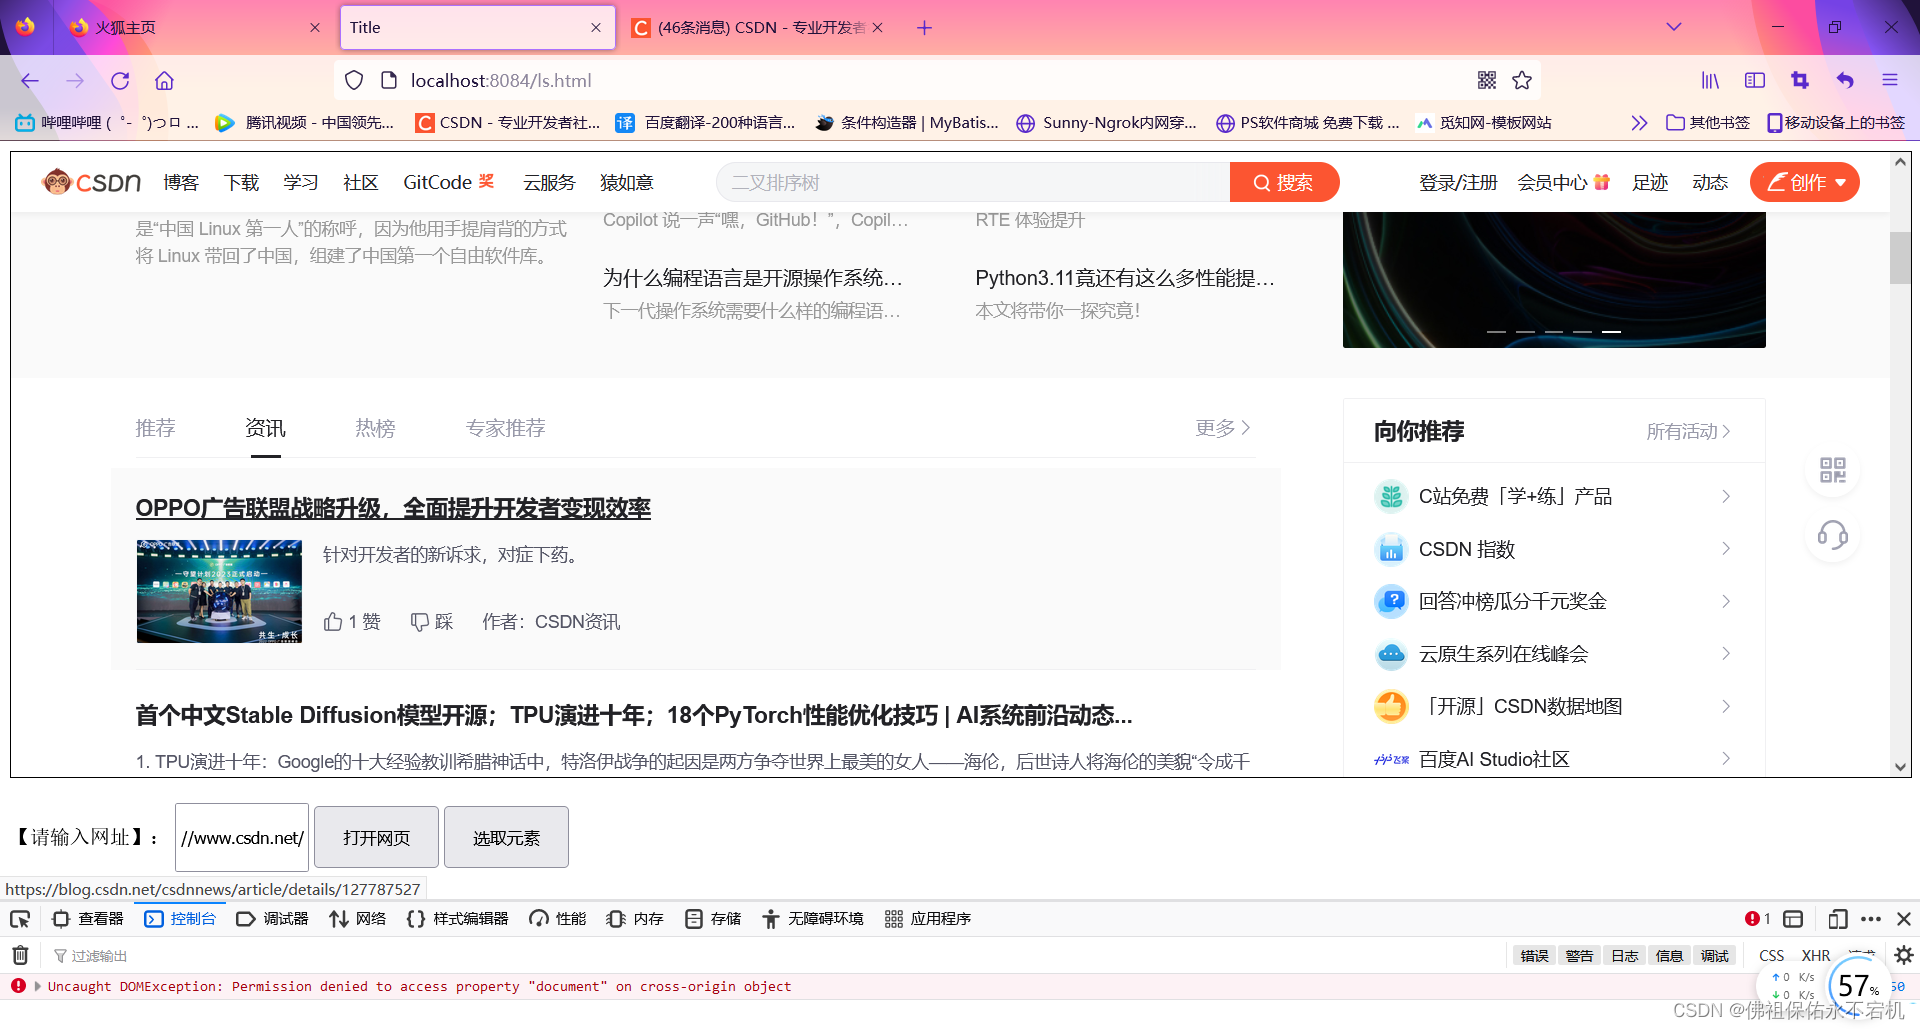
Task: Expand the list all tabs dropdown arrow
Action: coord(1674,27)
